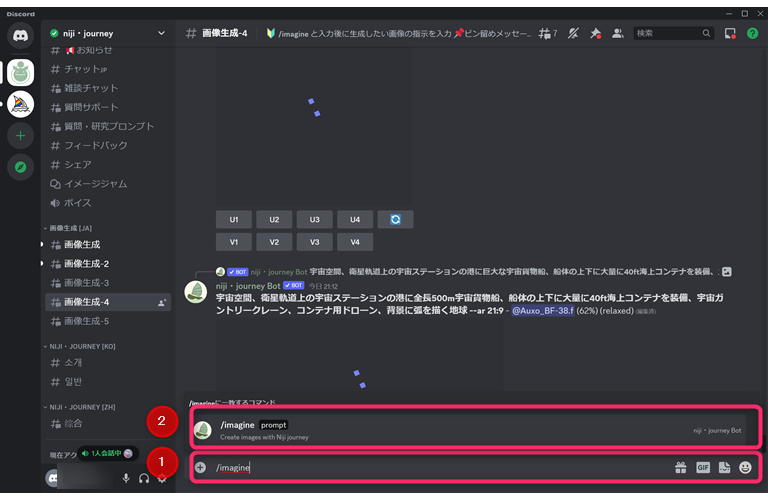This screenshot has width=768, height=500.
Task: Click U4 upscale button
Action: (x=355, y=219)
